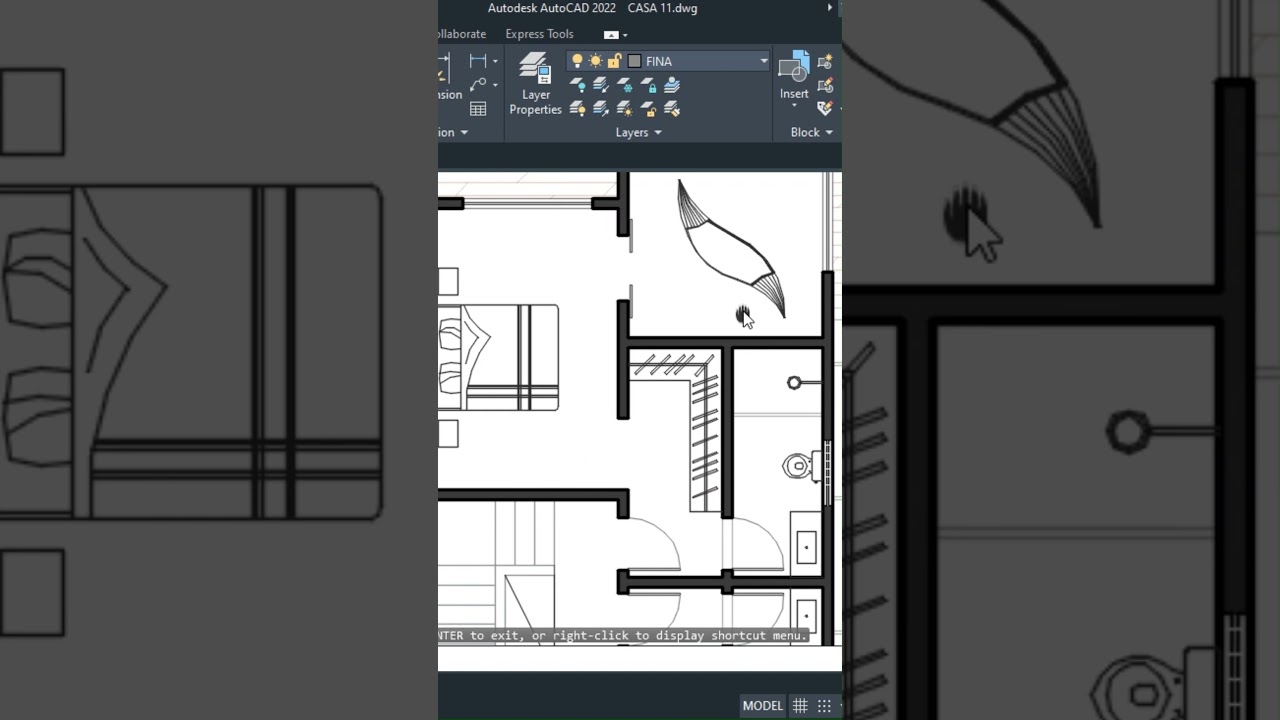The height and width of the screenshot is (720, 1280).
Task: Click the Unisolate layer icon
Action: point(601,109)
